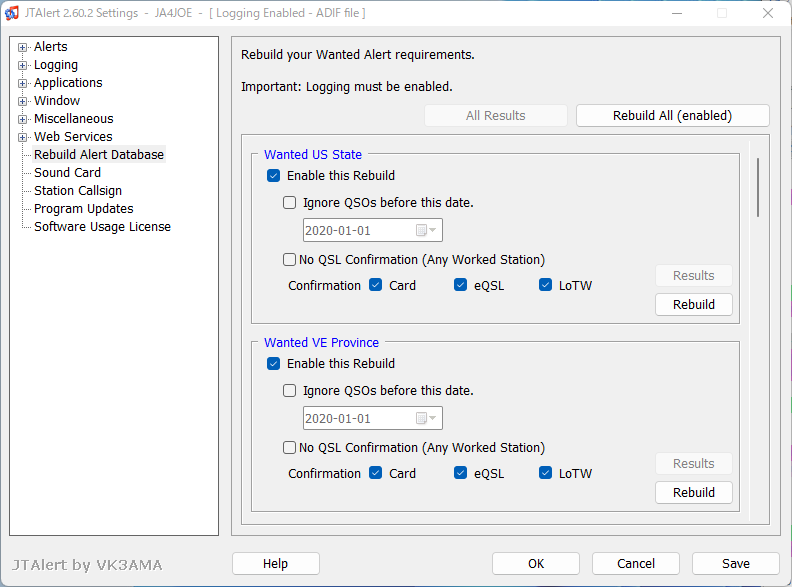The width and height of the screenshot is (792, 587).
Task: Click the Save button
Action: click(x=736, y=564)
